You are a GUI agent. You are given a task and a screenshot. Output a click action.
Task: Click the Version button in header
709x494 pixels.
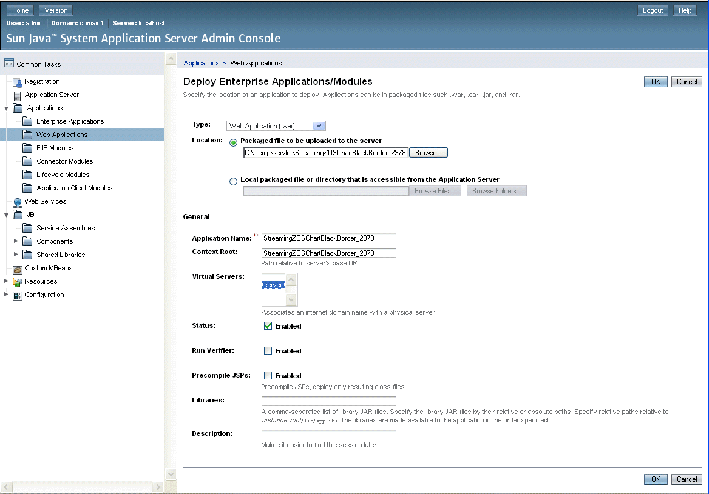[x=56, y=10]
